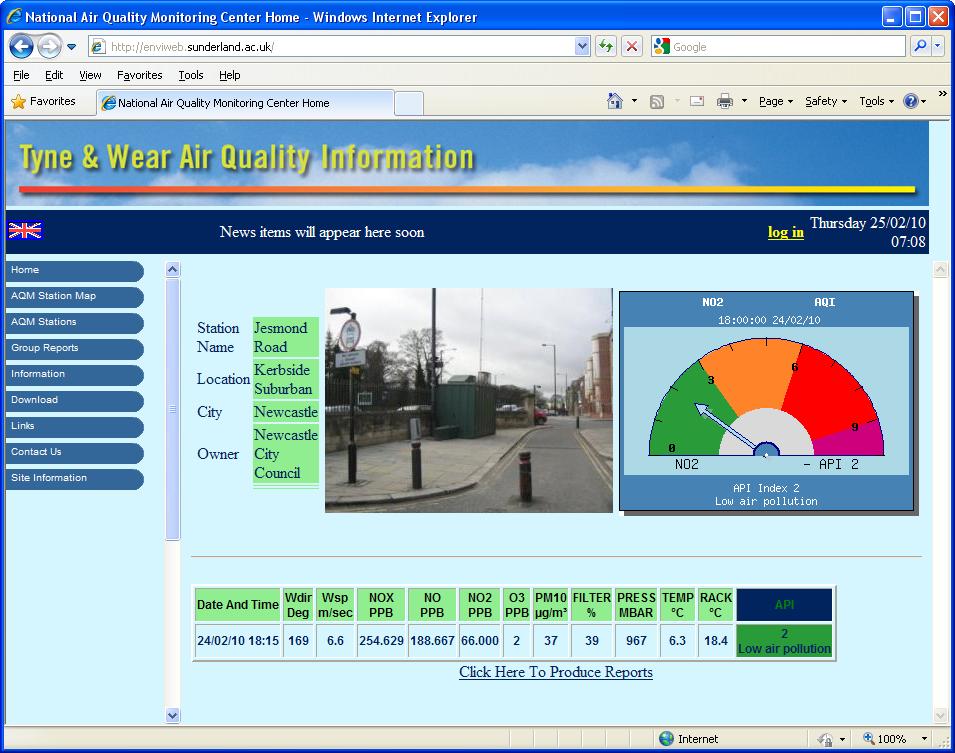955x753 pixels.
Task: Select the UK flag language icon
Action: 24,231
